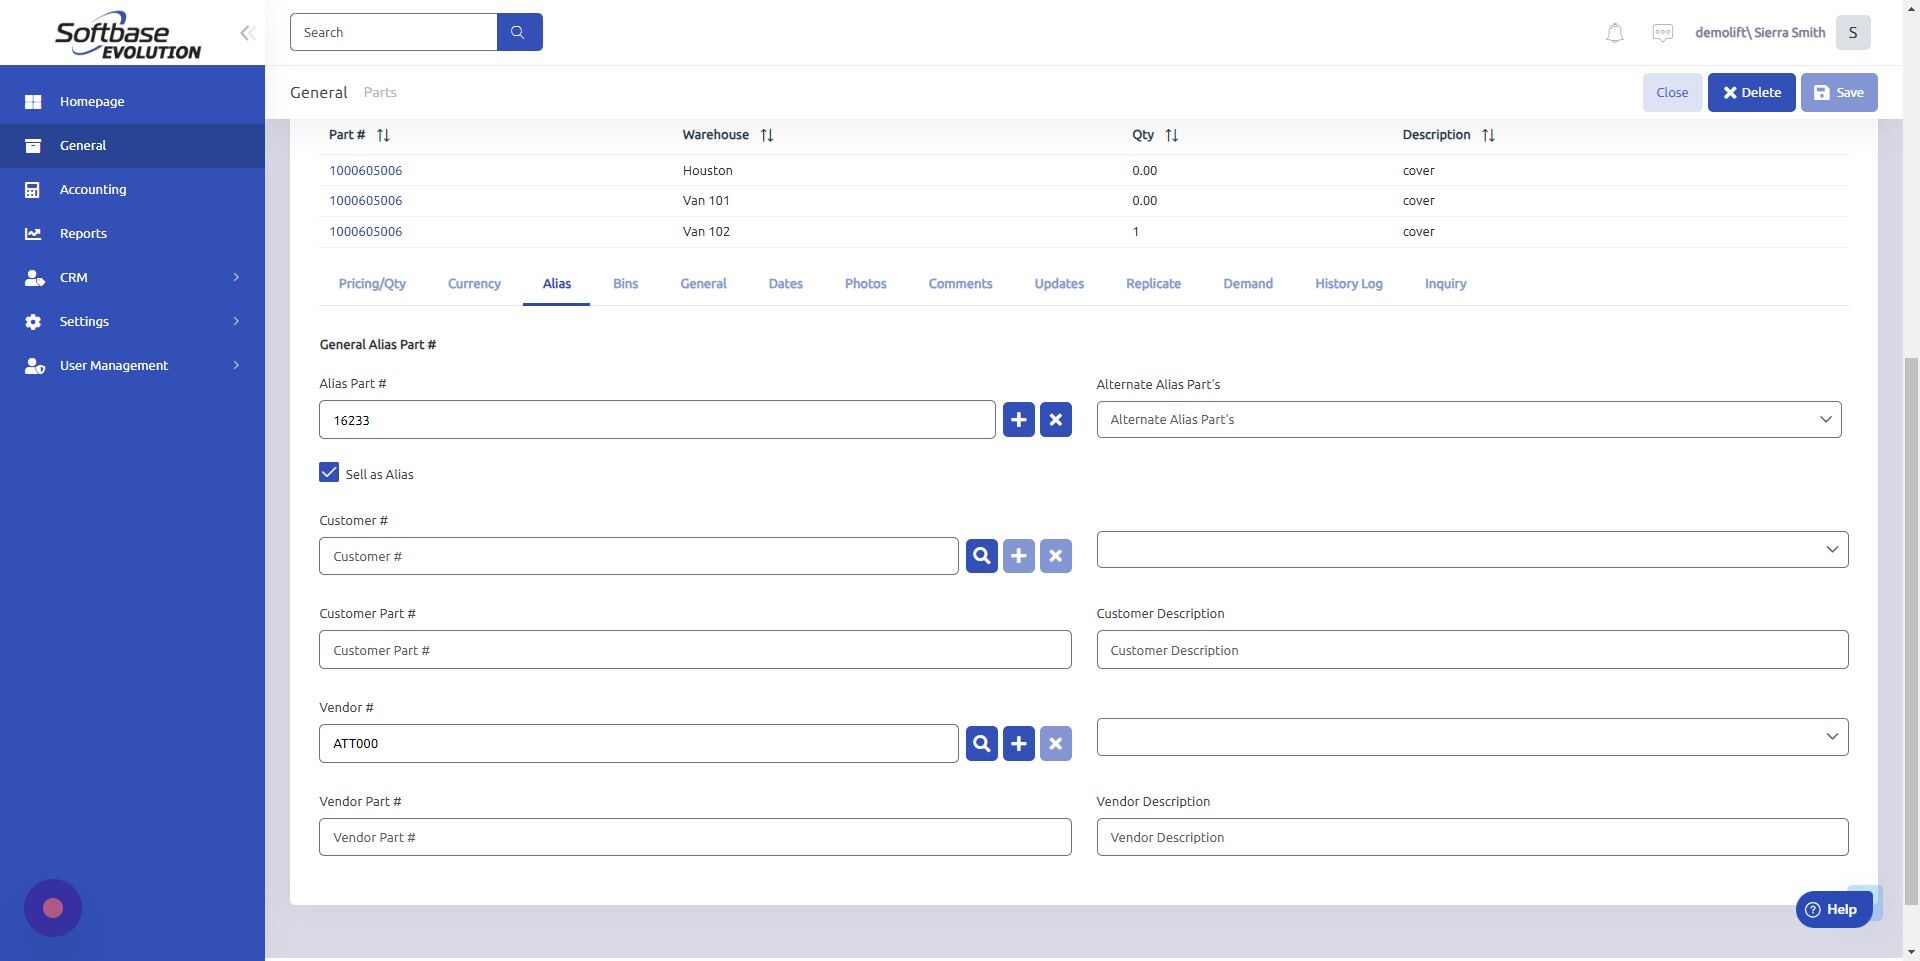Click the CRM people icon
1920x961 pixels.
34,277
